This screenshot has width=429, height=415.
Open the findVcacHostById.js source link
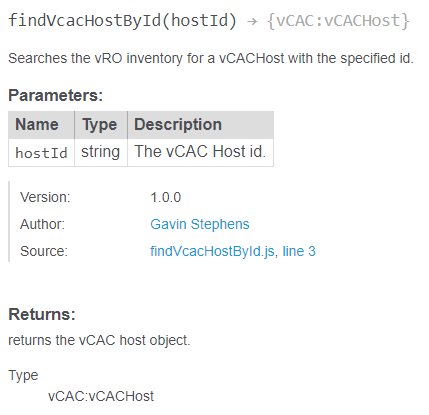click(x=212, y=251)
